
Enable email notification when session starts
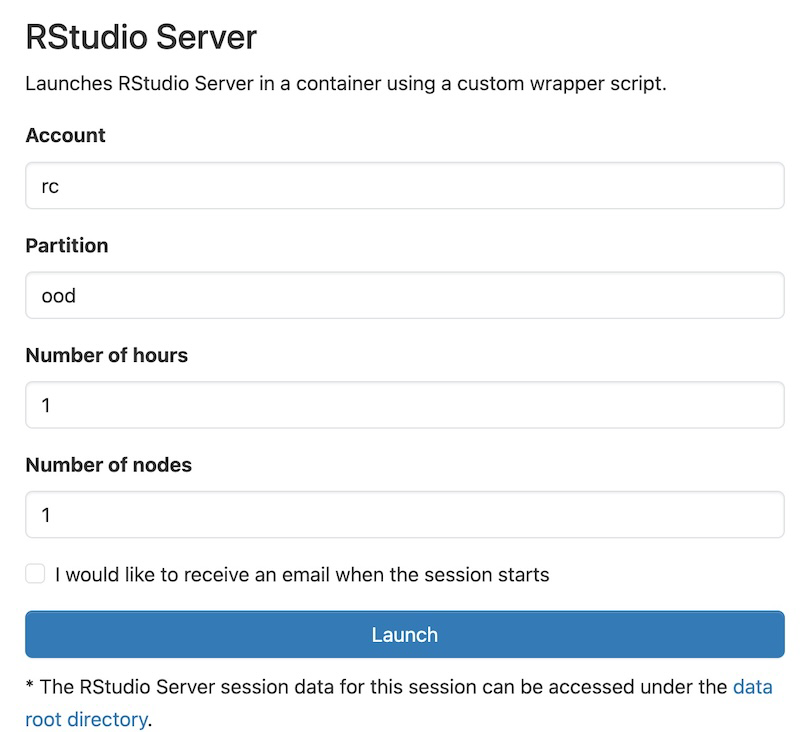click(35, 573)
